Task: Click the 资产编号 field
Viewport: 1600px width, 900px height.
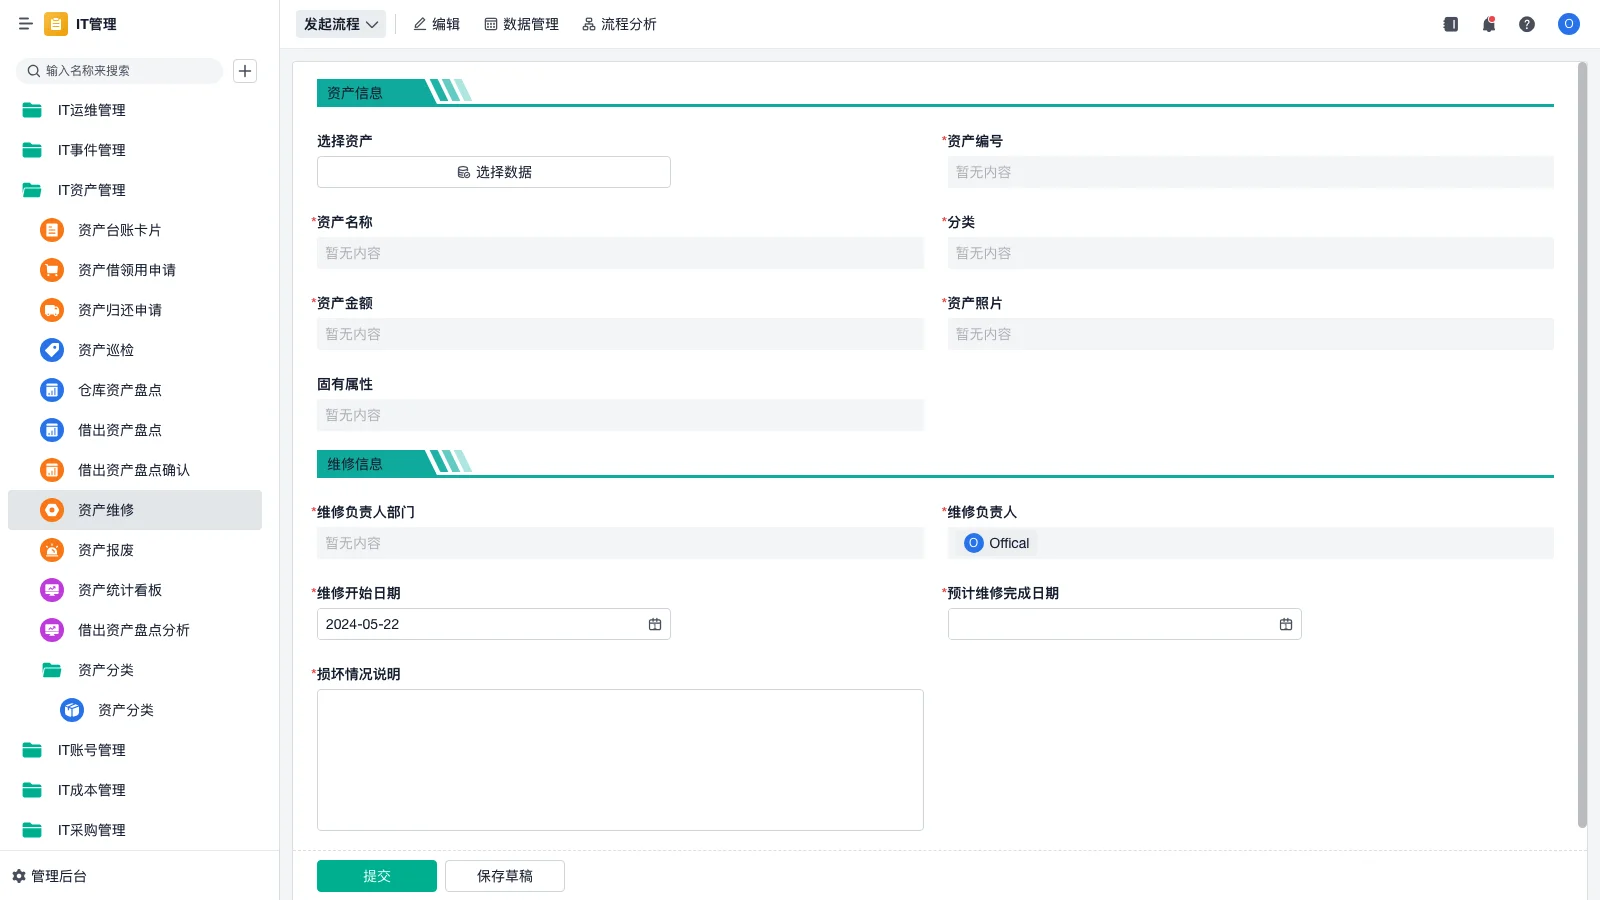Action: click(1251, 172)
